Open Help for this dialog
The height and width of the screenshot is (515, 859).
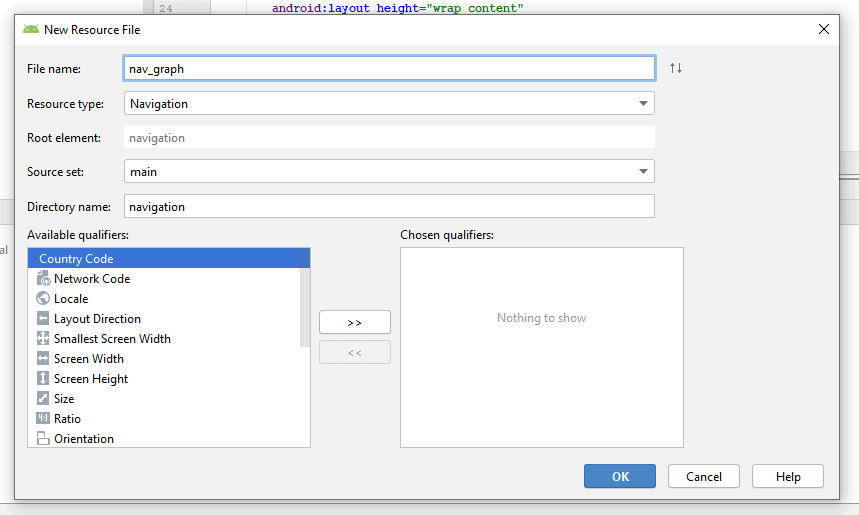[x=788, y=477]
